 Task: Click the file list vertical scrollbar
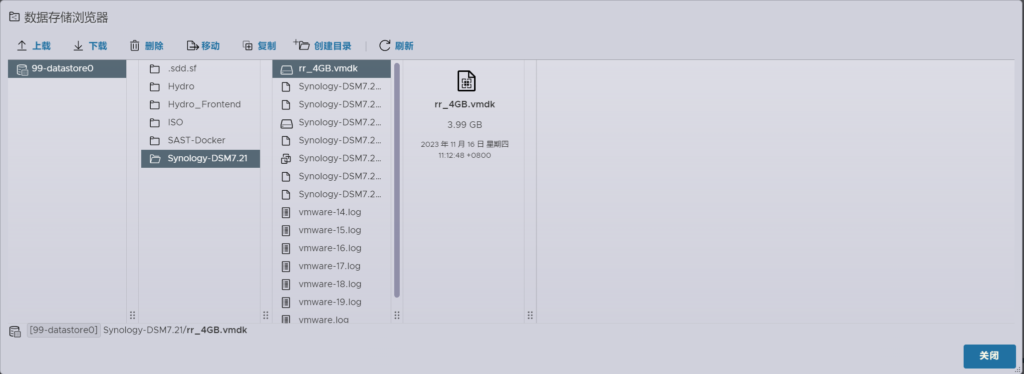click(396, 179)
